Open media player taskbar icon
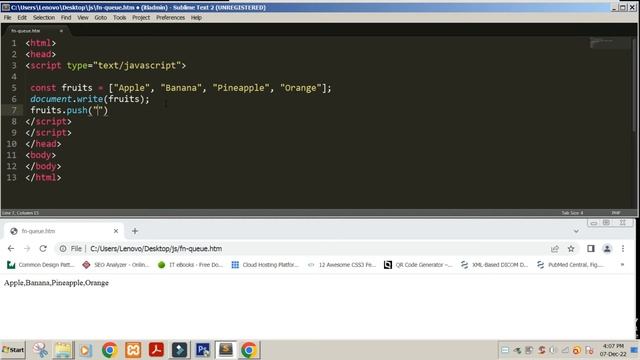Viewport: 640px width, 360px height. 86,350
